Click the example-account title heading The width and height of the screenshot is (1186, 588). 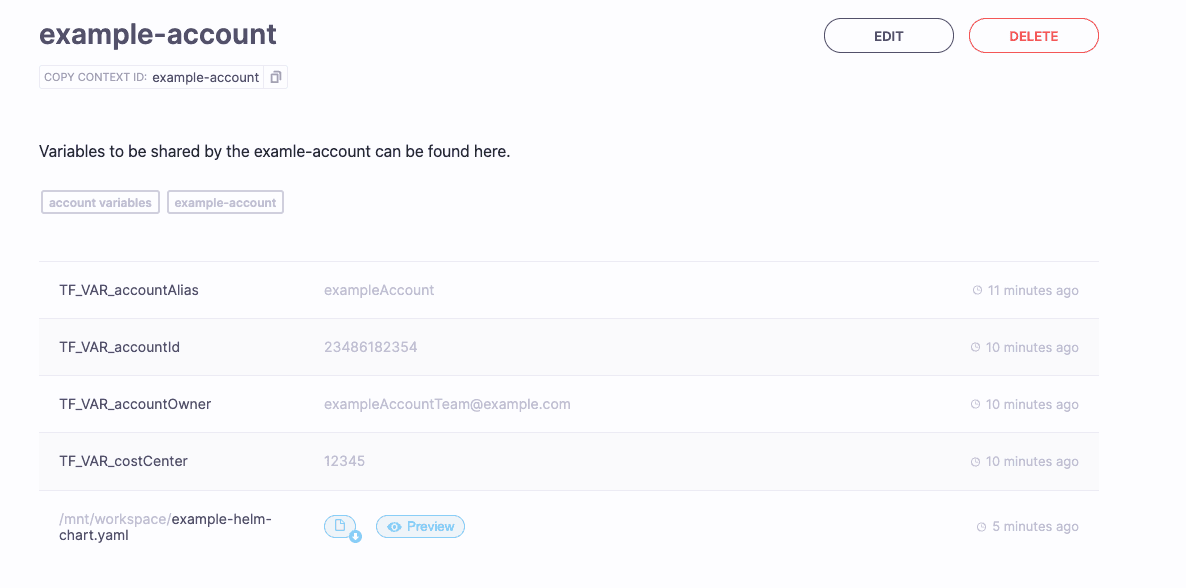coord(157,33)
